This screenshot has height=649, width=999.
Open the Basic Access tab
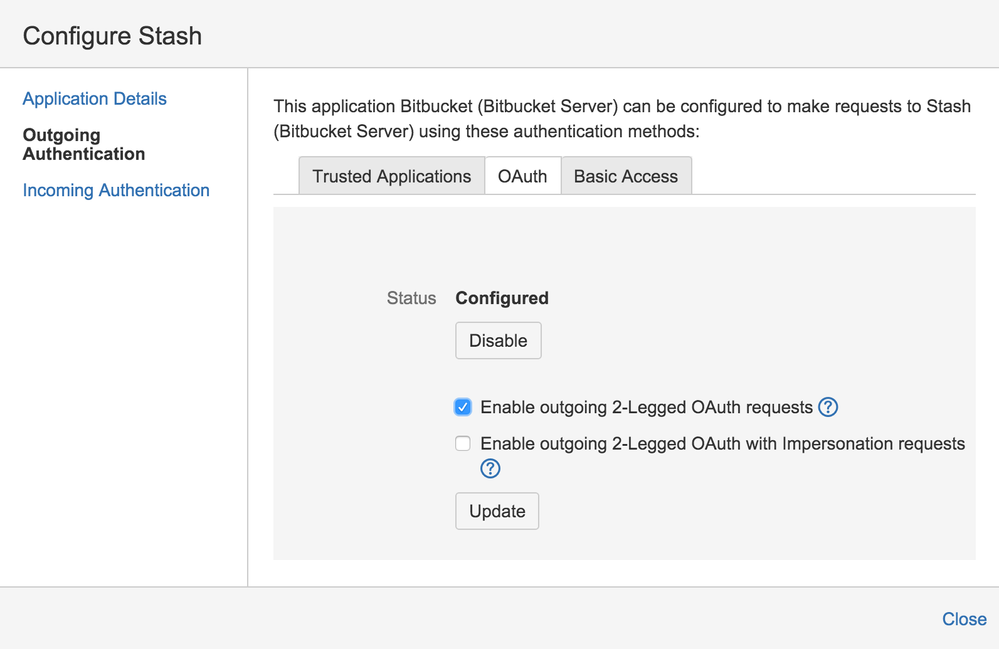pos(625,176)
